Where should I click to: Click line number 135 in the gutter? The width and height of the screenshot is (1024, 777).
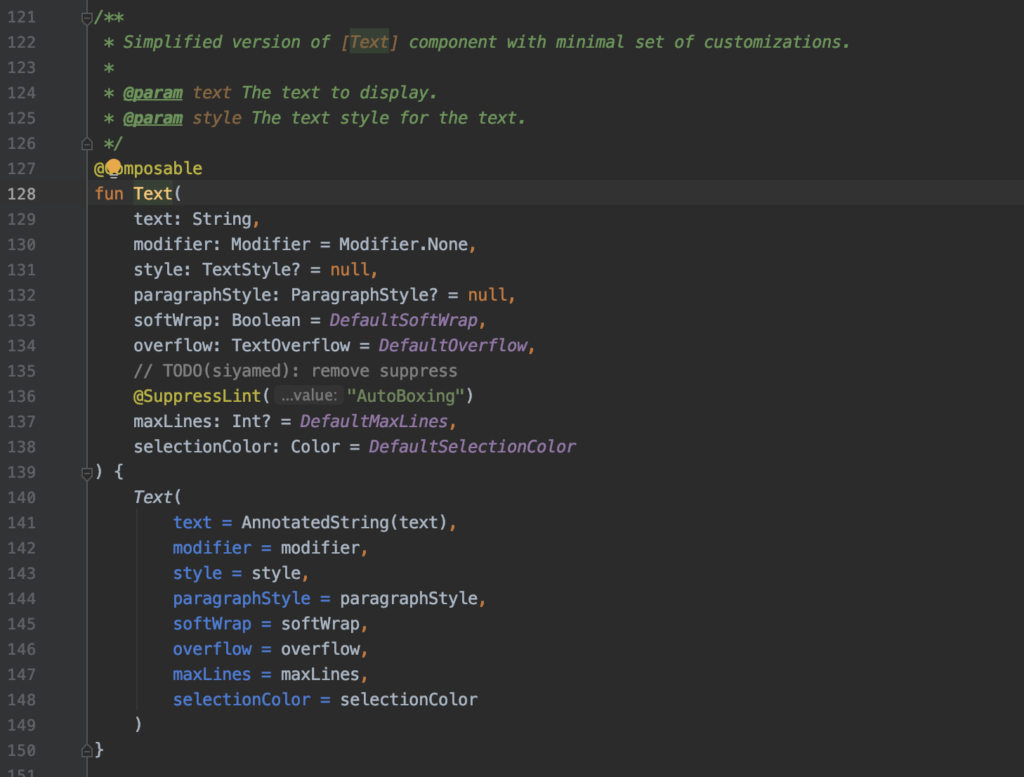(22, 371)
